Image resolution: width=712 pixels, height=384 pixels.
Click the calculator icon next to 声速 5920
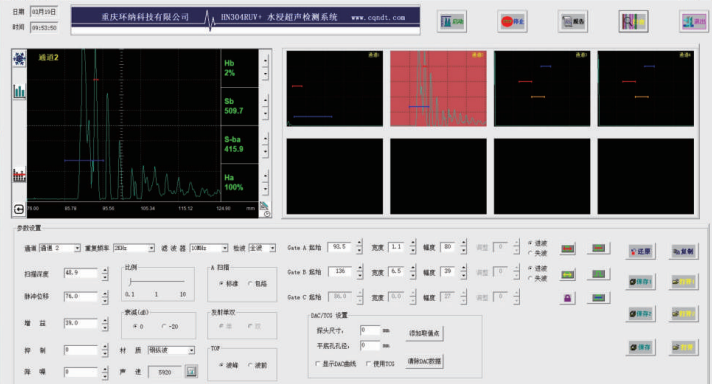click(191, 371)
